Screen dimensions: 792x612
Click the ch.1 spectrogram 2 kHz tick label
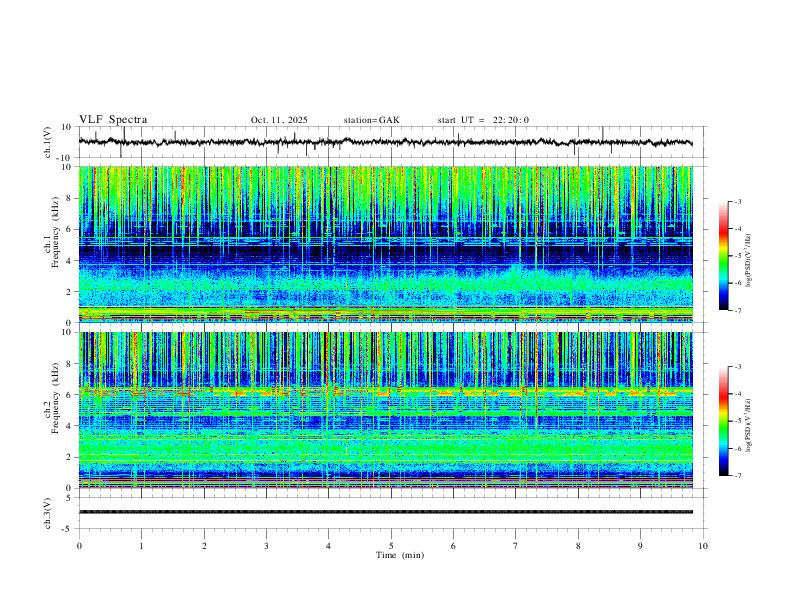[x=69, y=292]
